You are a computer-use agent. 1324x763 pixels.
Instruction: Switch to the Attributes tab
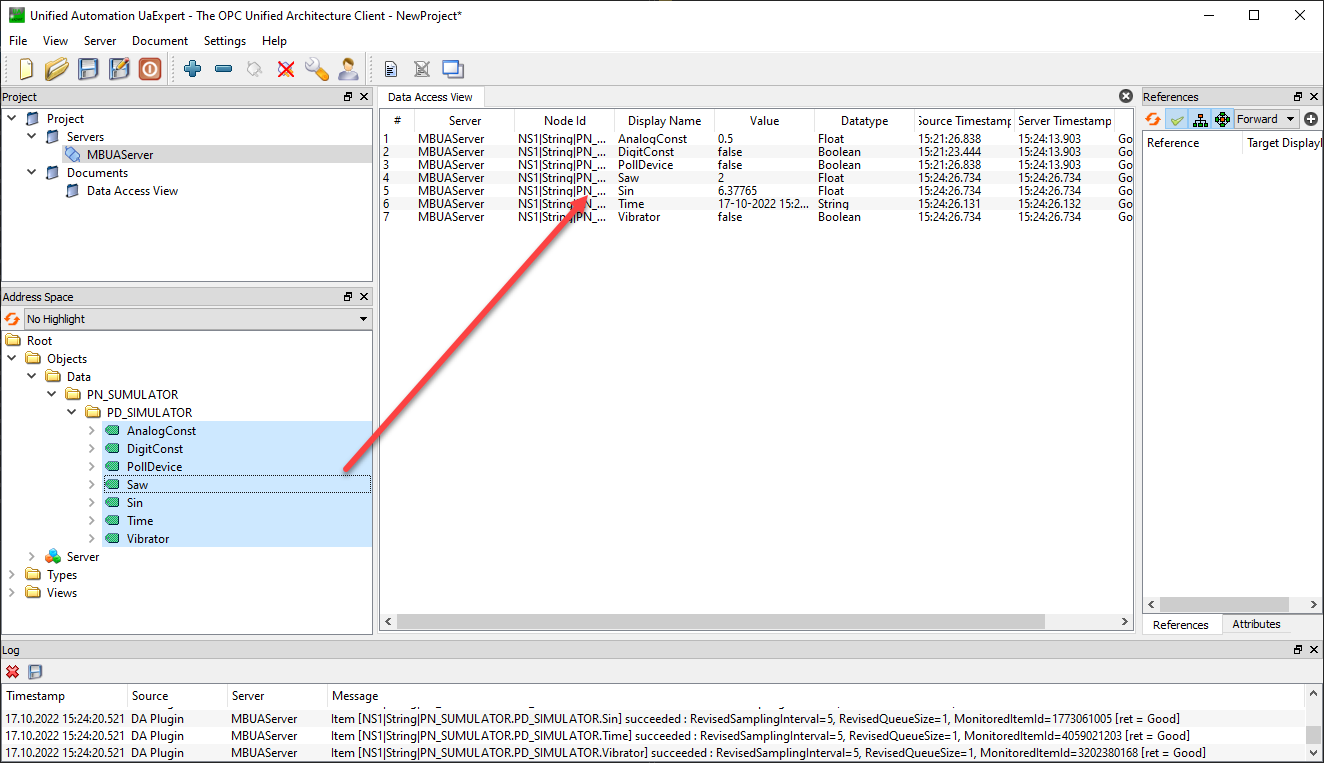[x=1256, y=624]
